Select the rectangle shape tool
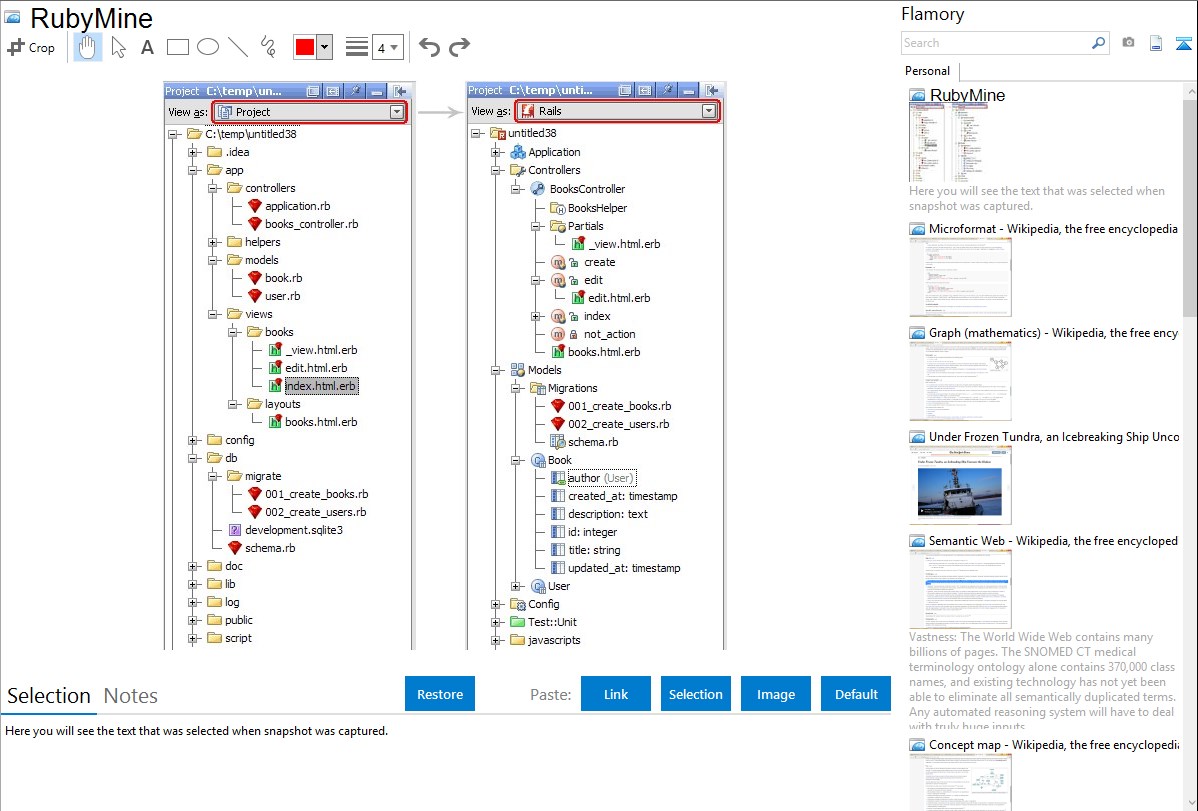This screenshot has height=811, width=1198. coord(178,47)
